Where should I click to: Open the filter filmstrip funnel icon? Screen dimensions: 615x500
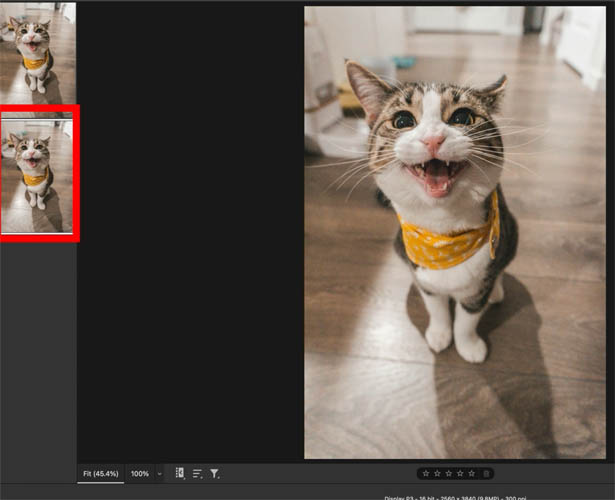click(215, 474)
